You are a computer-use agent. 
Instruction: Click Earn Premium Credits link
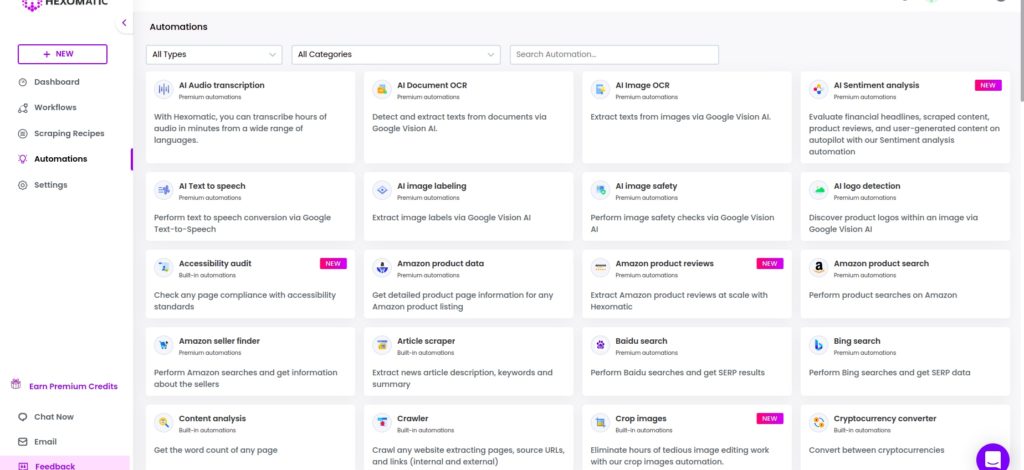(73, 386)
